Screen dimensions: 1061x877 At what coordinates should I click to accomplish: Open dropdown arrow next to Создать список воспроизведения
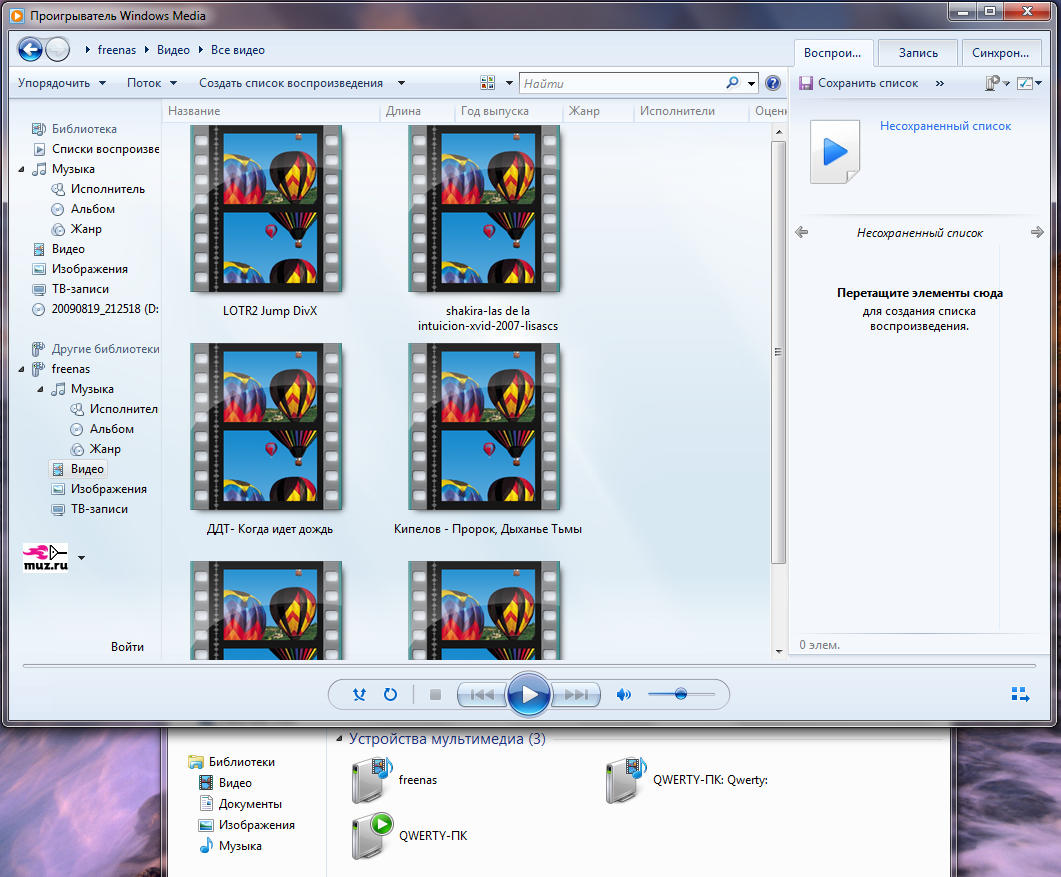(x=401, y=83)
